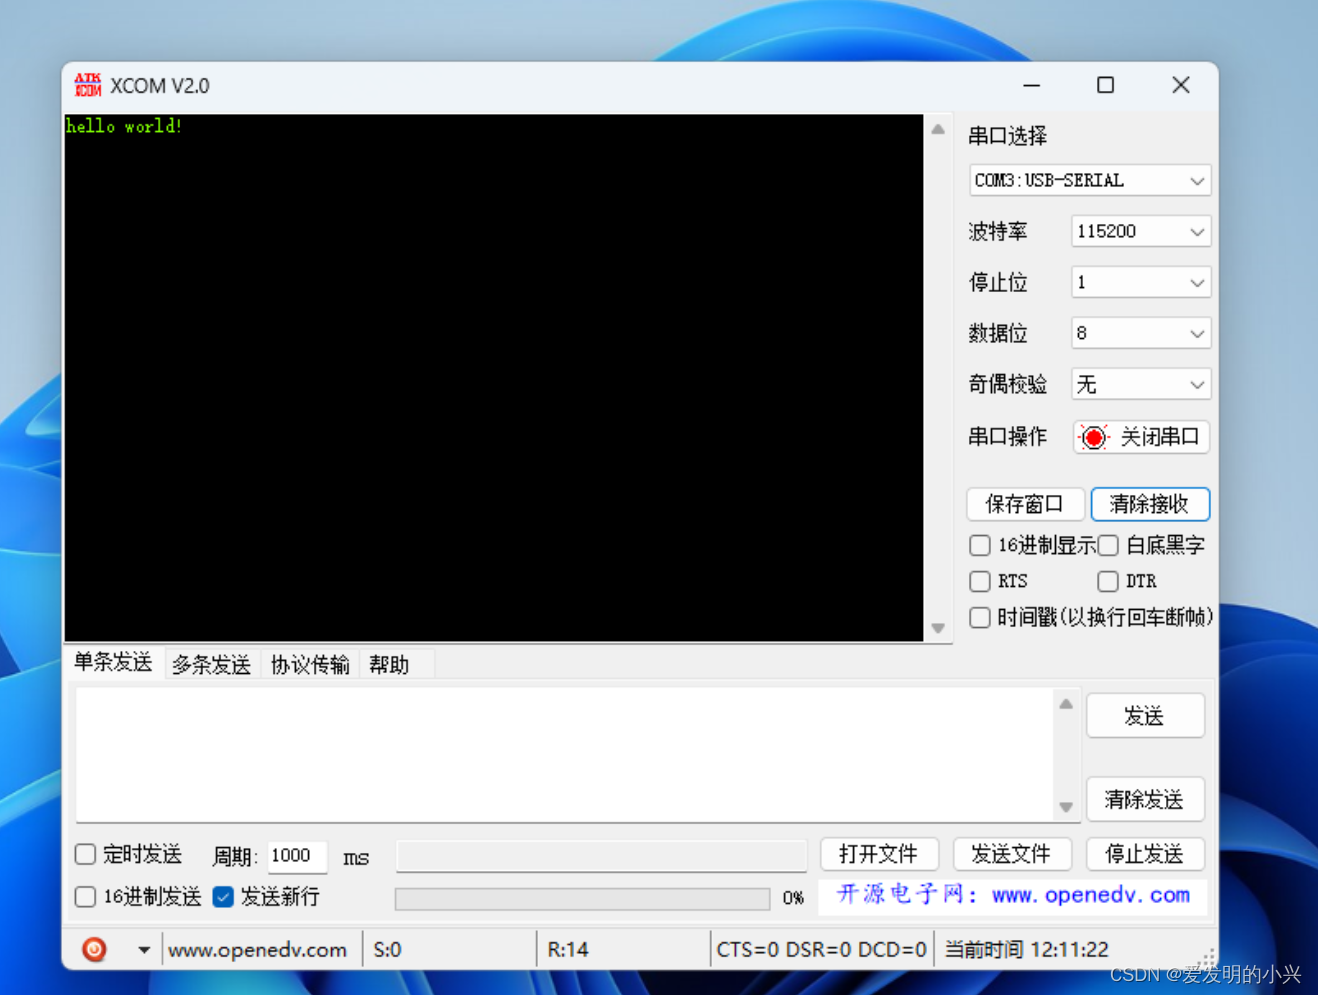Image resolution: width=1318 pixels, height=995 pixels.
Task: Toggle the DTR checkbox
Action: pos(1108,581)
